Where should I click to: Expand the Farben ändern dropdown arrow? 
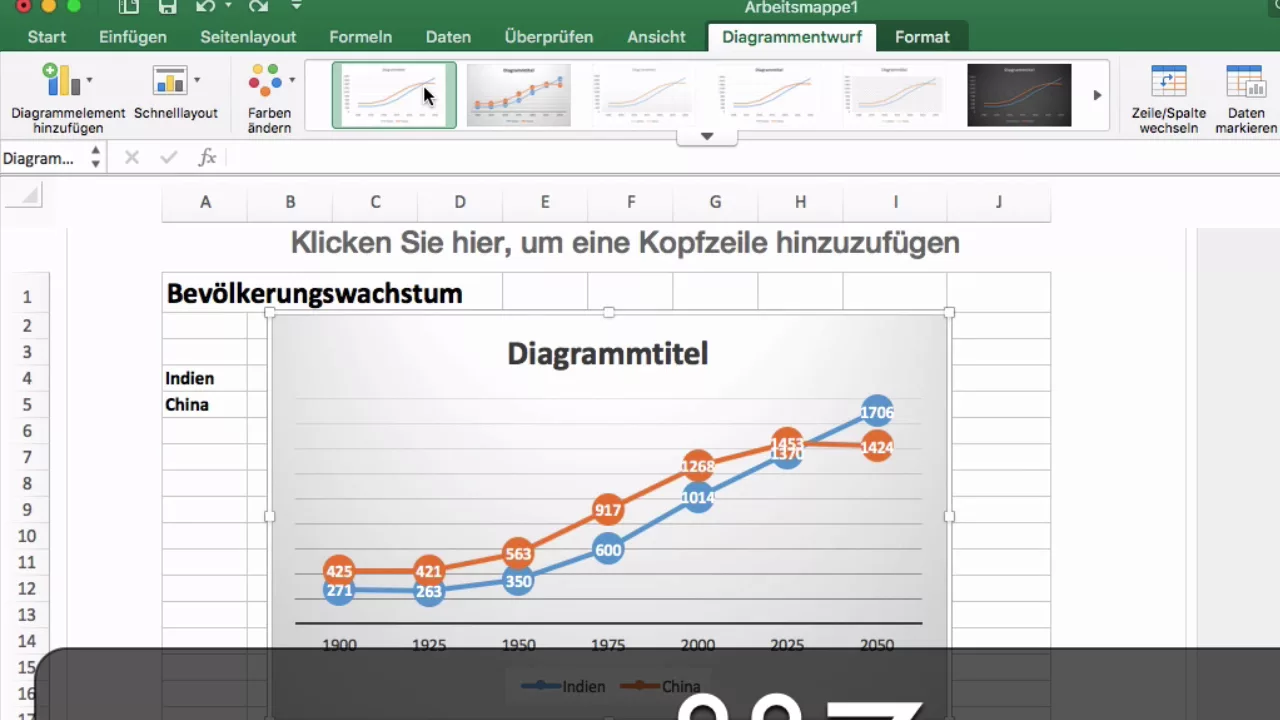point(292,80)
